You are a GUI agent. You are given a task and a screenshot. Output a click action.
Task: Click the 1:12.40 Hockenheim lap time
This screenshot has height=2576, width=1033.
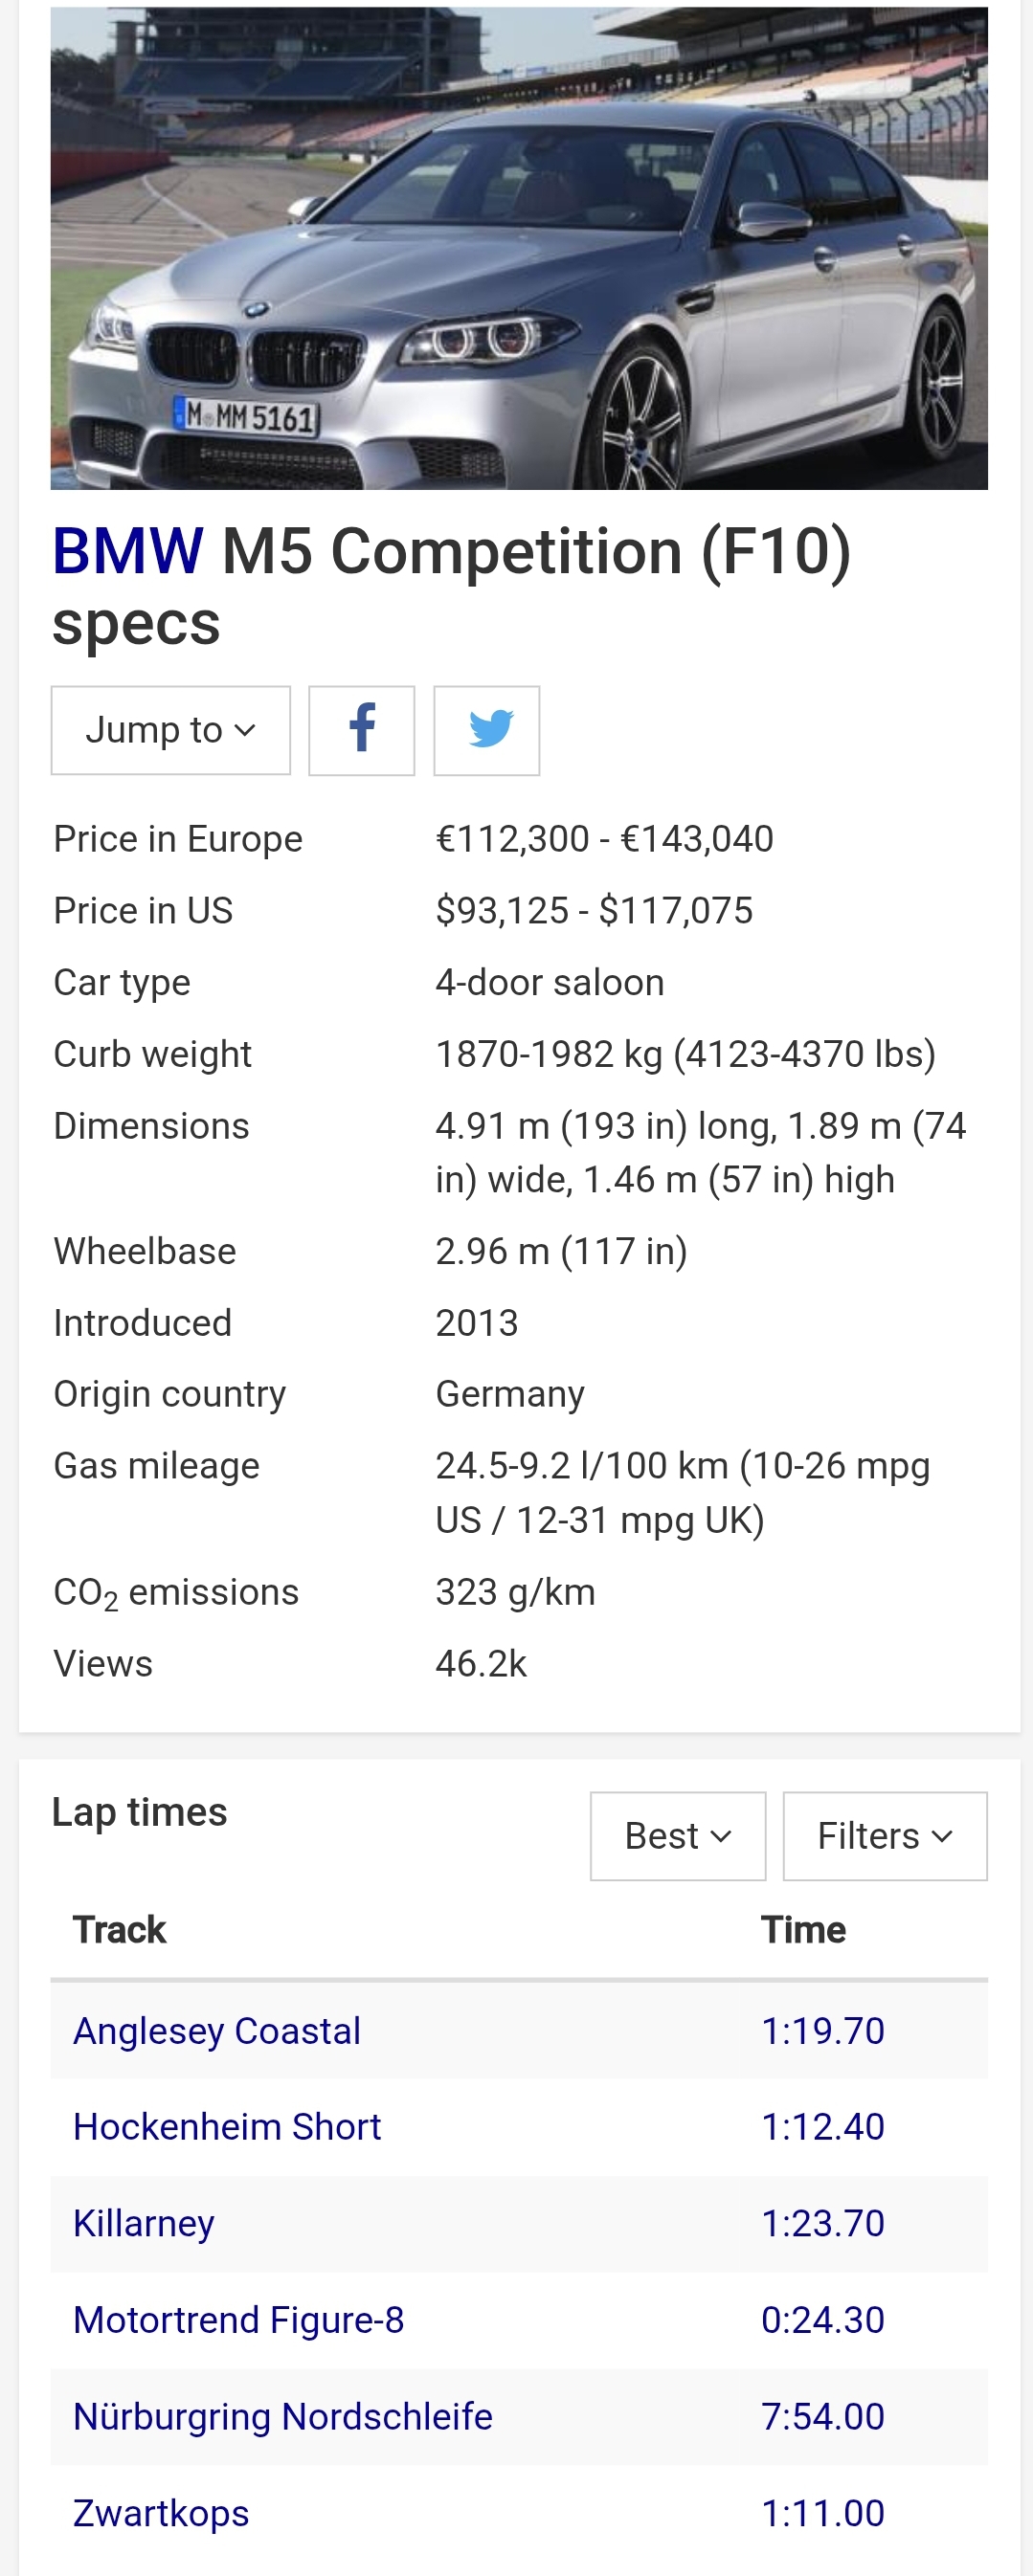point(823,2127)
